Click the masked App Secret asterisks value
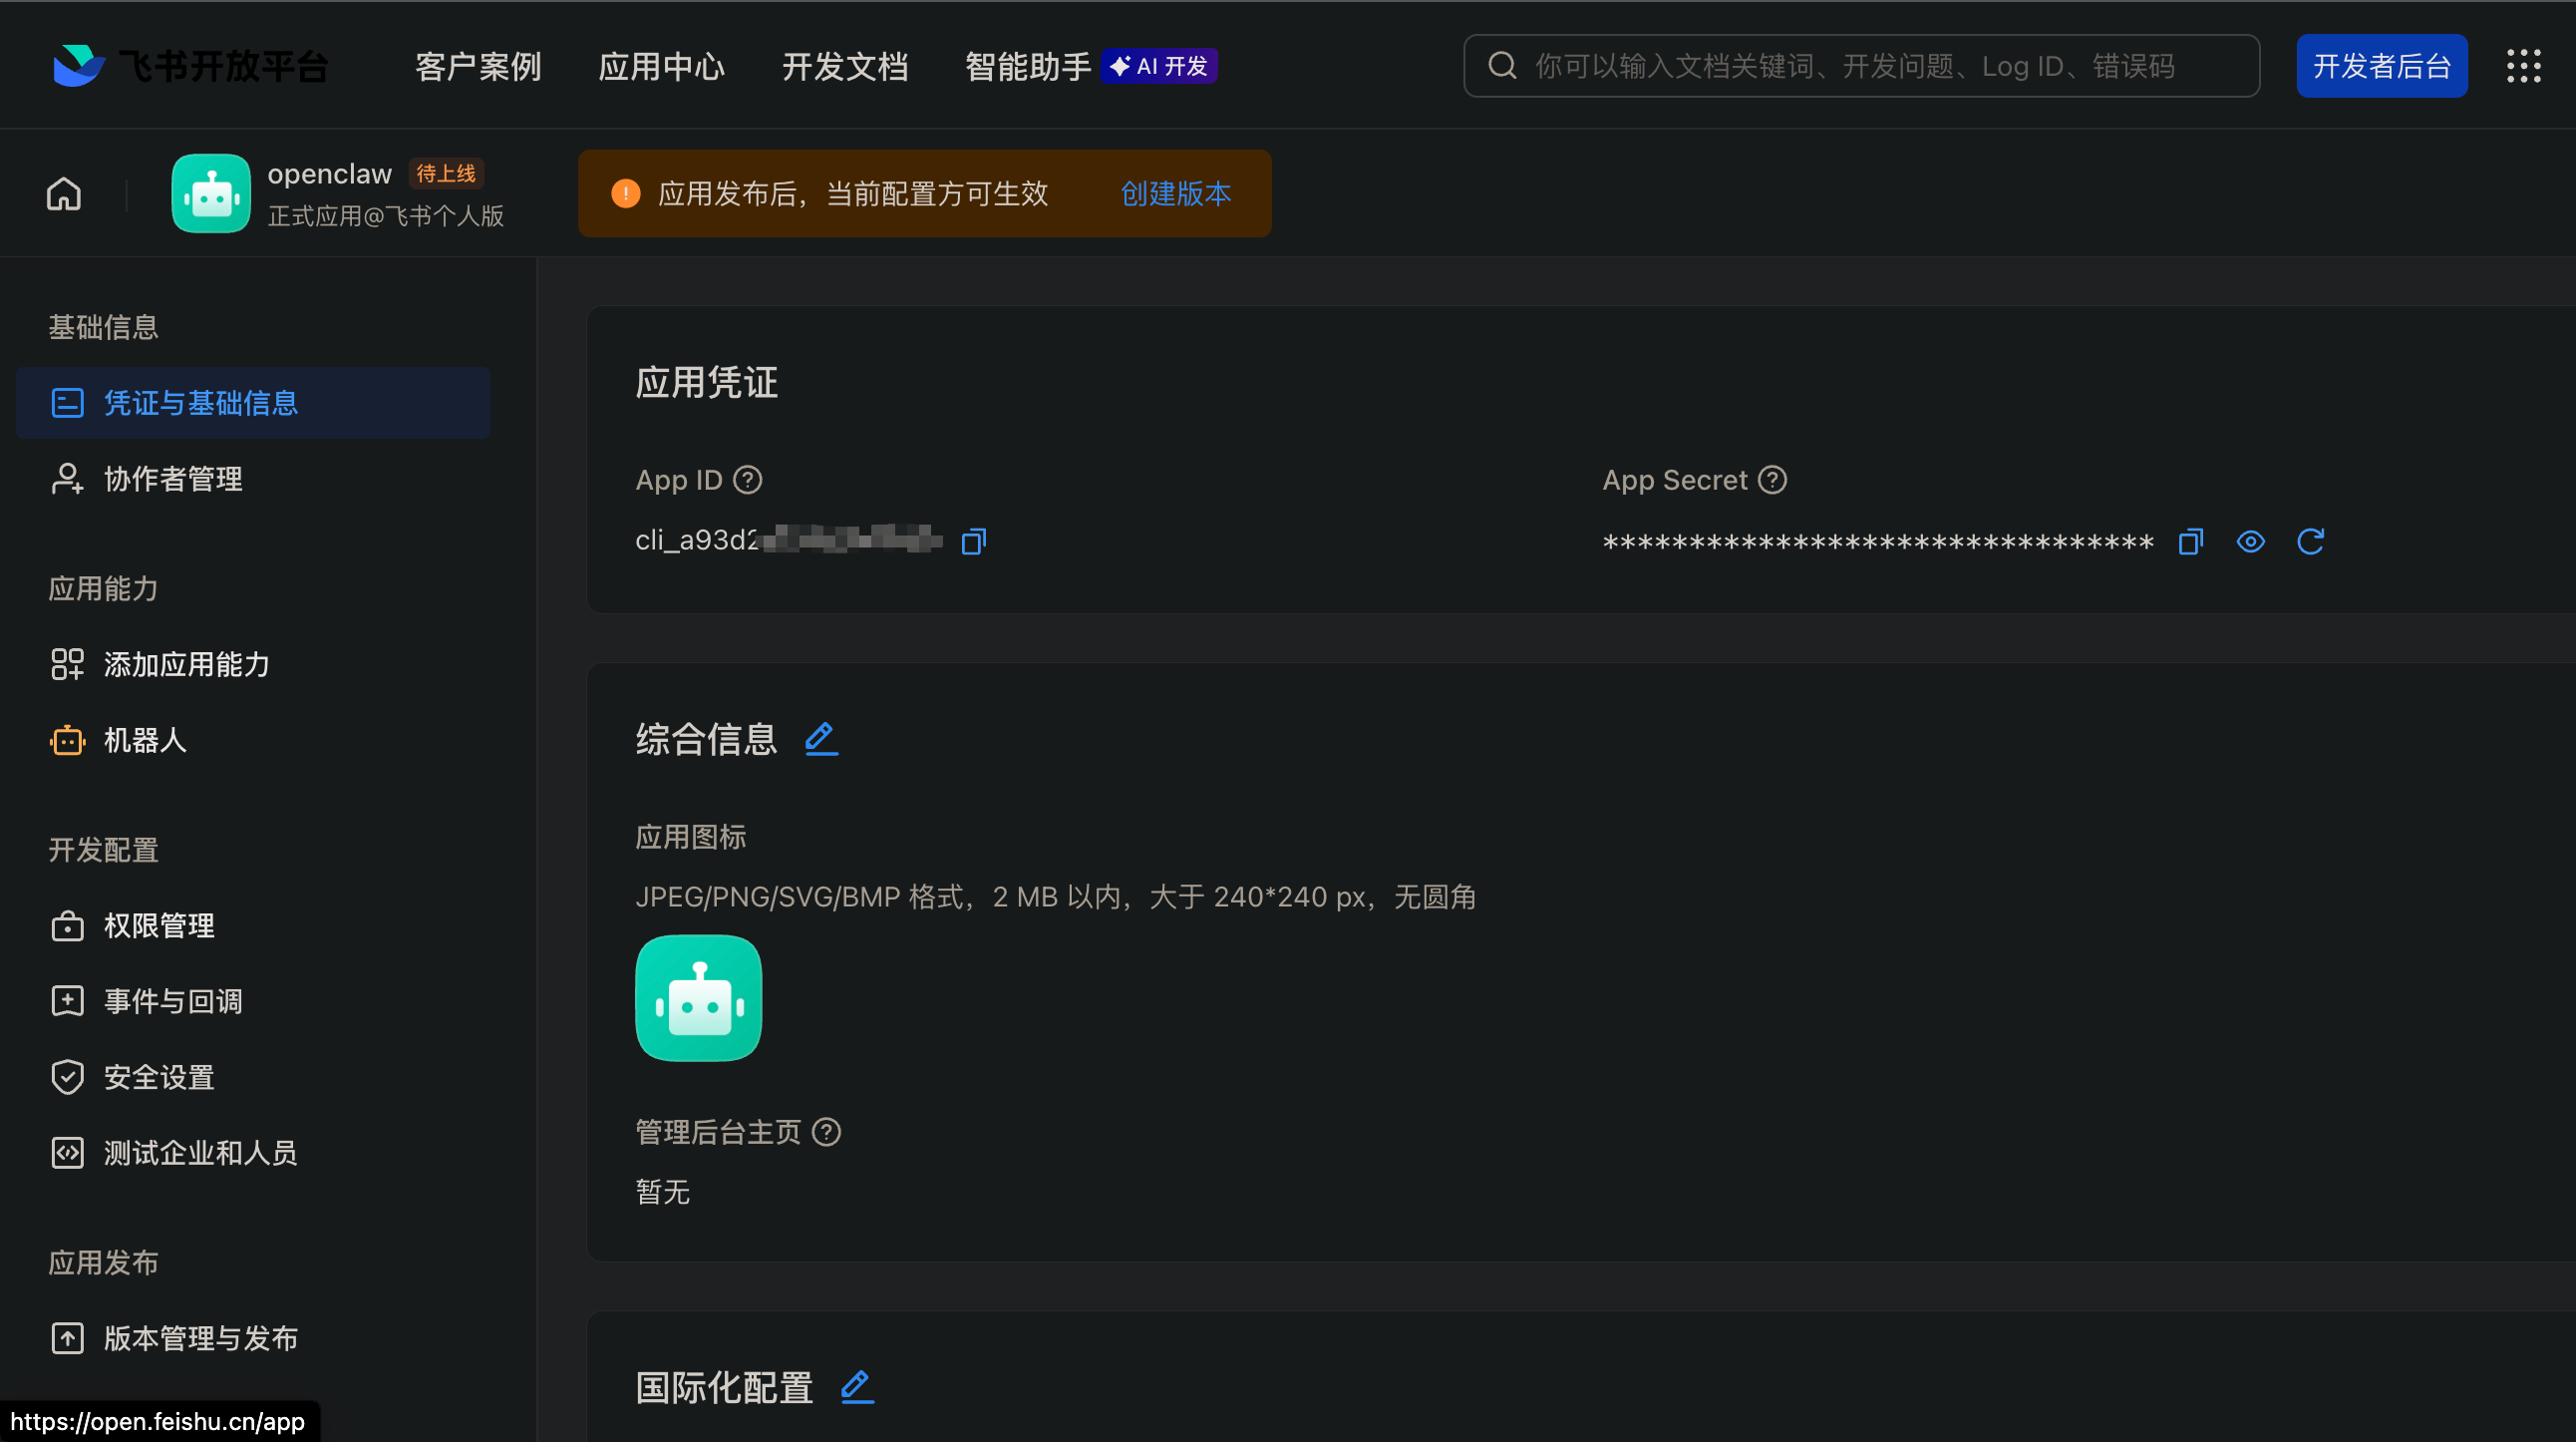The image size is (2576, 1442). 1878,542
